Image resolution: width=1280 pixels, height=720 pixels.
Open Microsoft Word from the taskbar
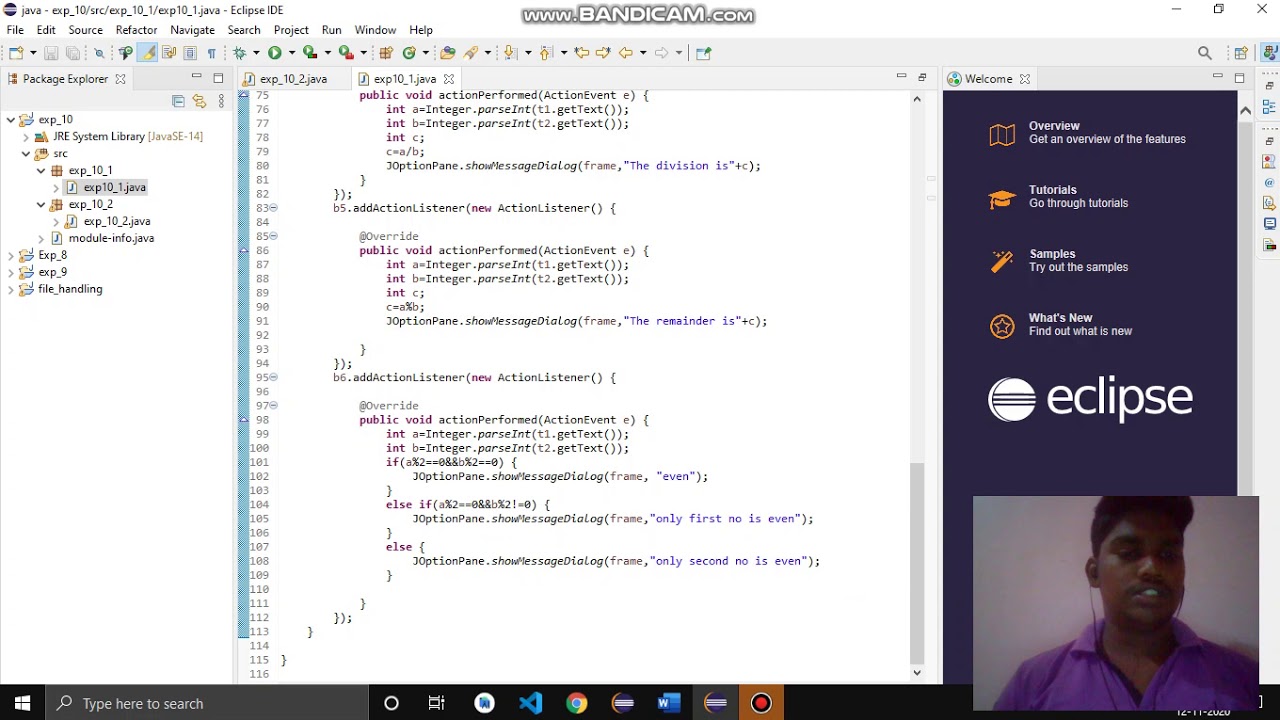coord(669,703)
